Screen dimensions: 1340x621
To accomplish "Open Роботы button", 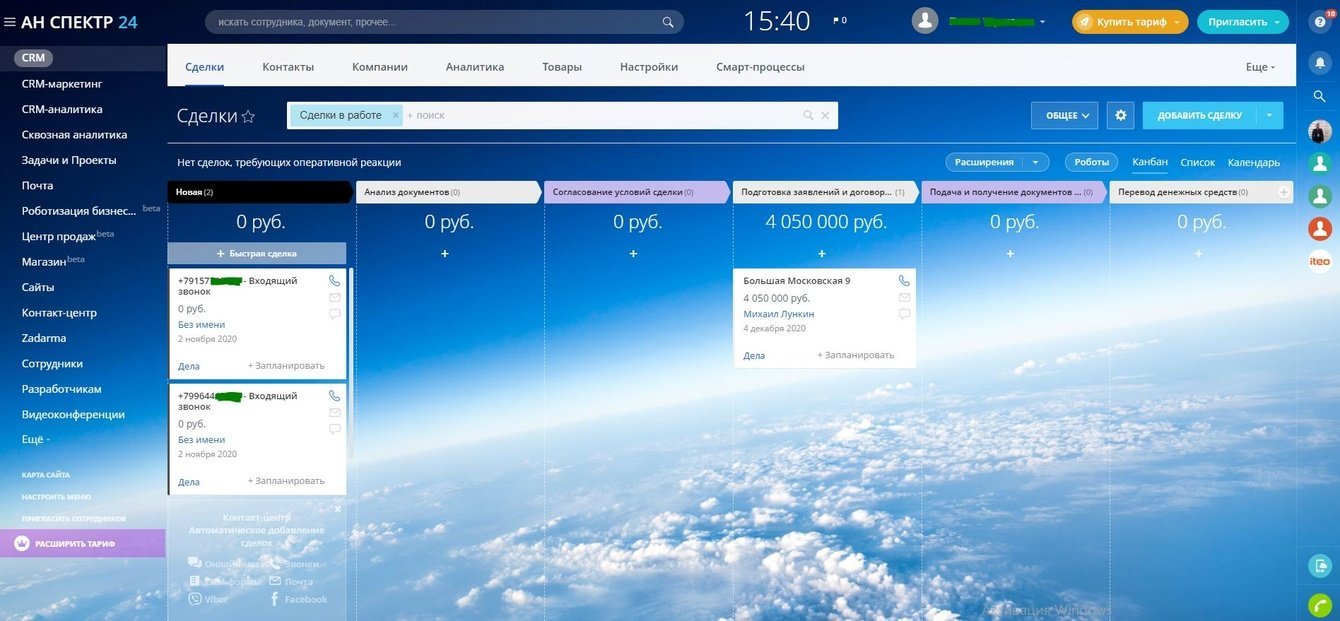I will pyautogui.click(x=1092, y=162).
